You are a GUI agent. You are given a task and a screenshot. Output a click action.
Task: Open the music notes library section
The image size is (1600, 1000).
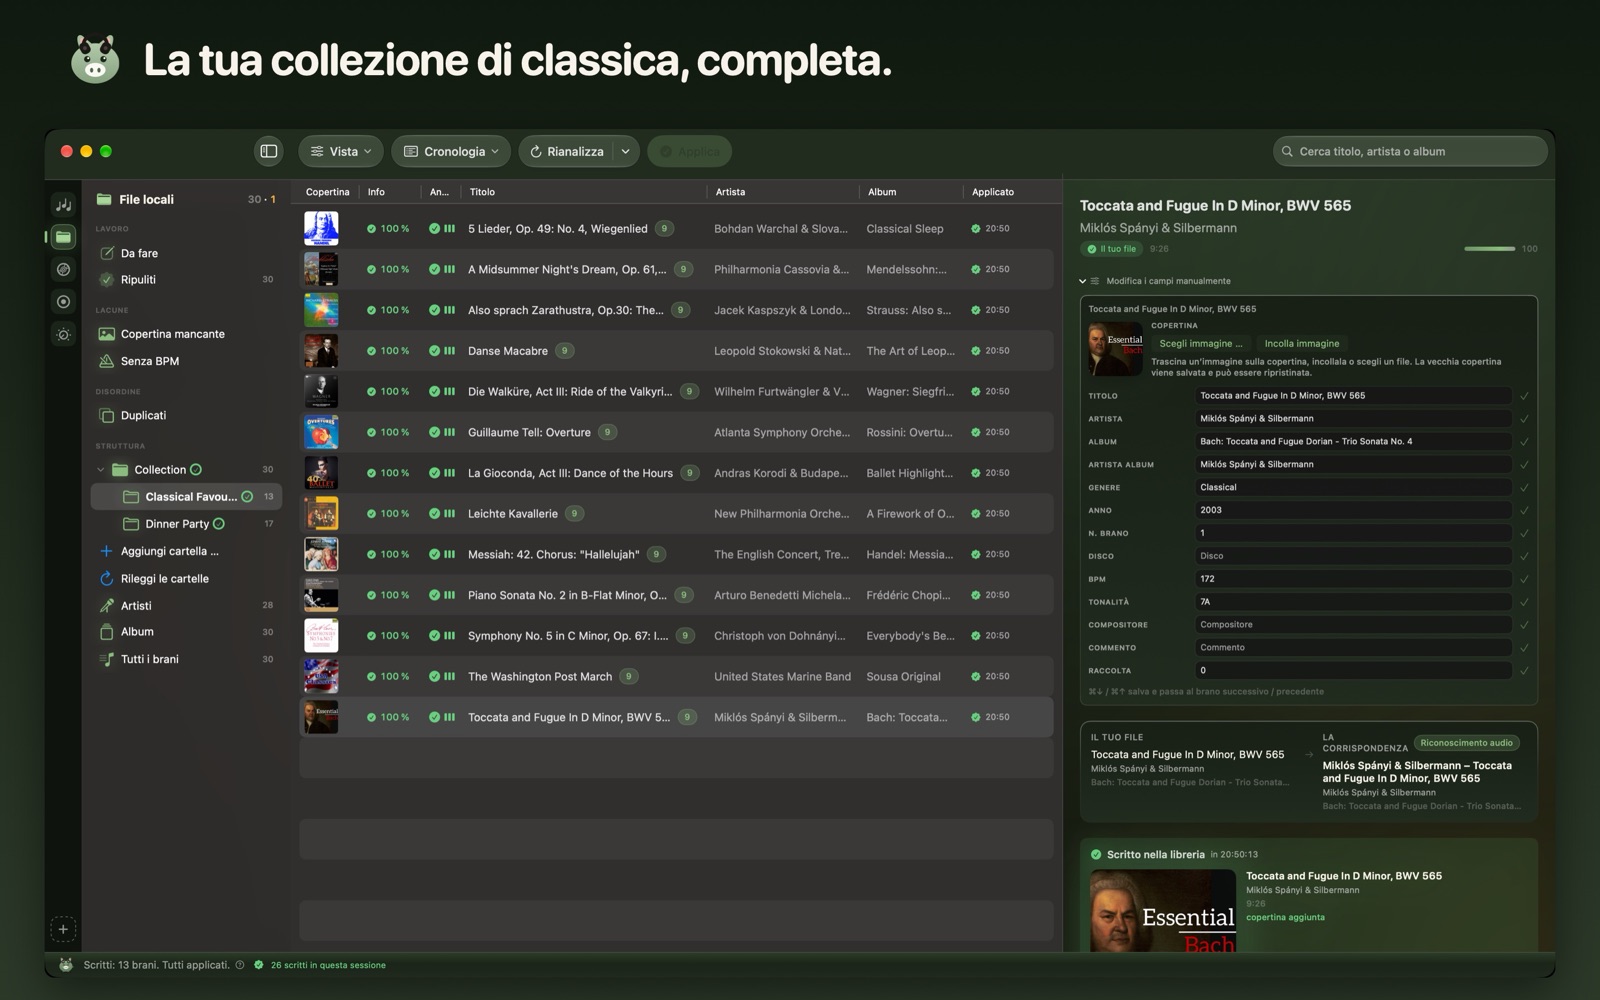coord(63,205)
